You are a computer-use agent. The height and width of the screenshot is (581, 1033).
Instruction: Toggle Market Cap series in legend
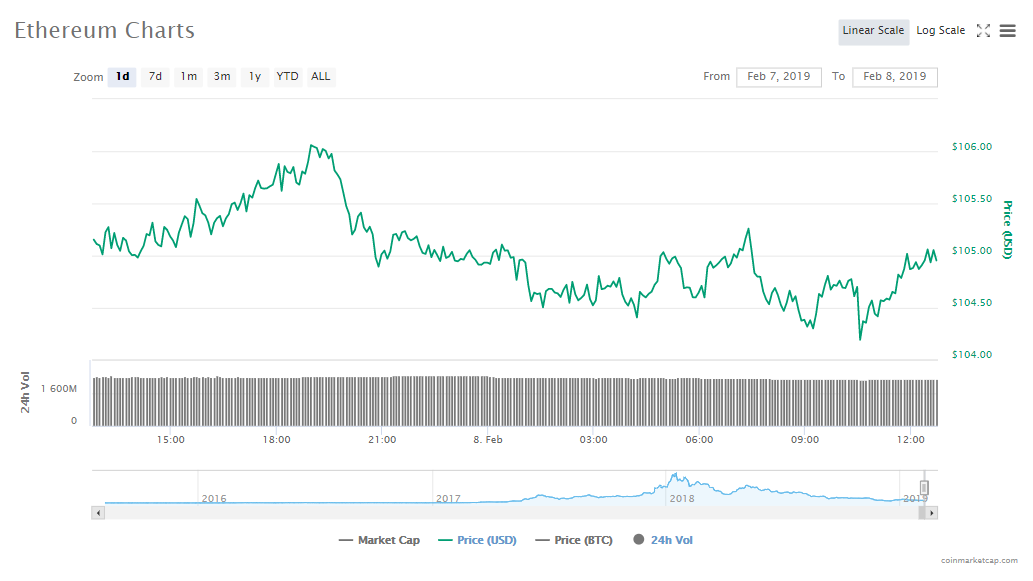coord(379,540)
